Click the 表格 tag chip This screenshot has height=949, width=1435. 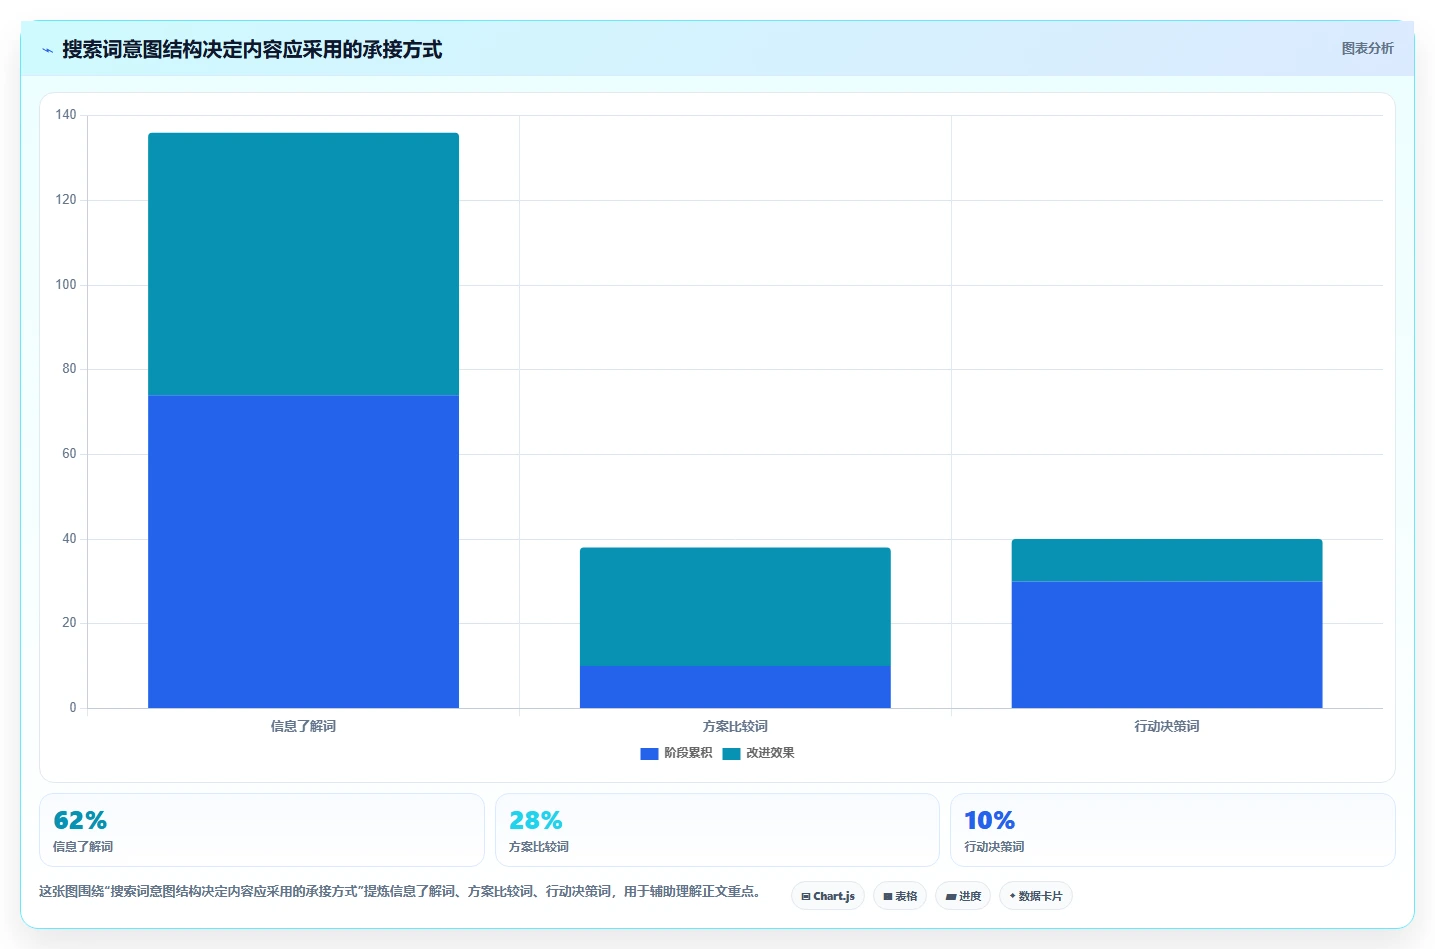pos(900,896)
